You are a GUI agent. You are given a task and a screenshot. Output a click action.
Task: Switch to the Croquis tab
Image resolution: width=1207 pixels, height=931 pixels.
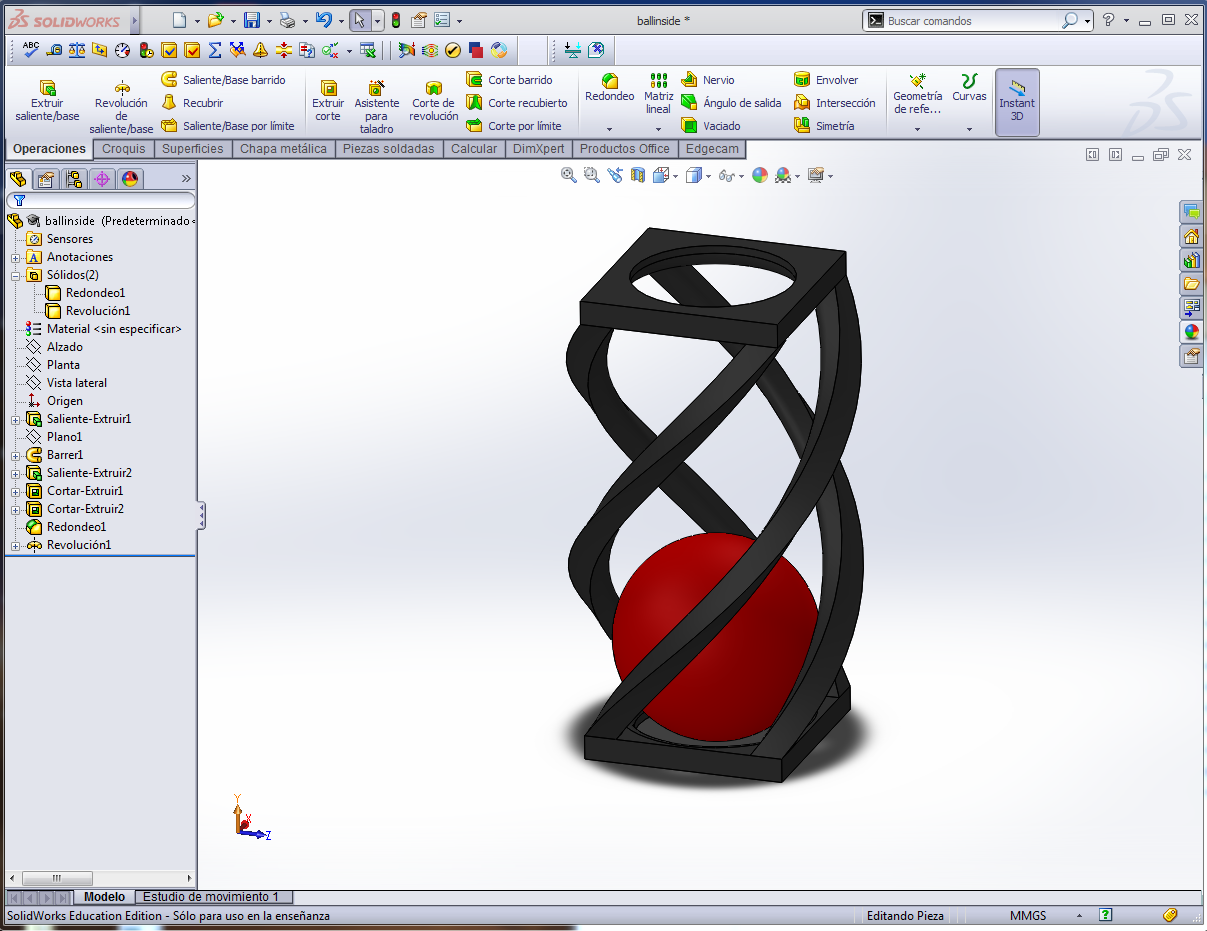click(124, 149)
